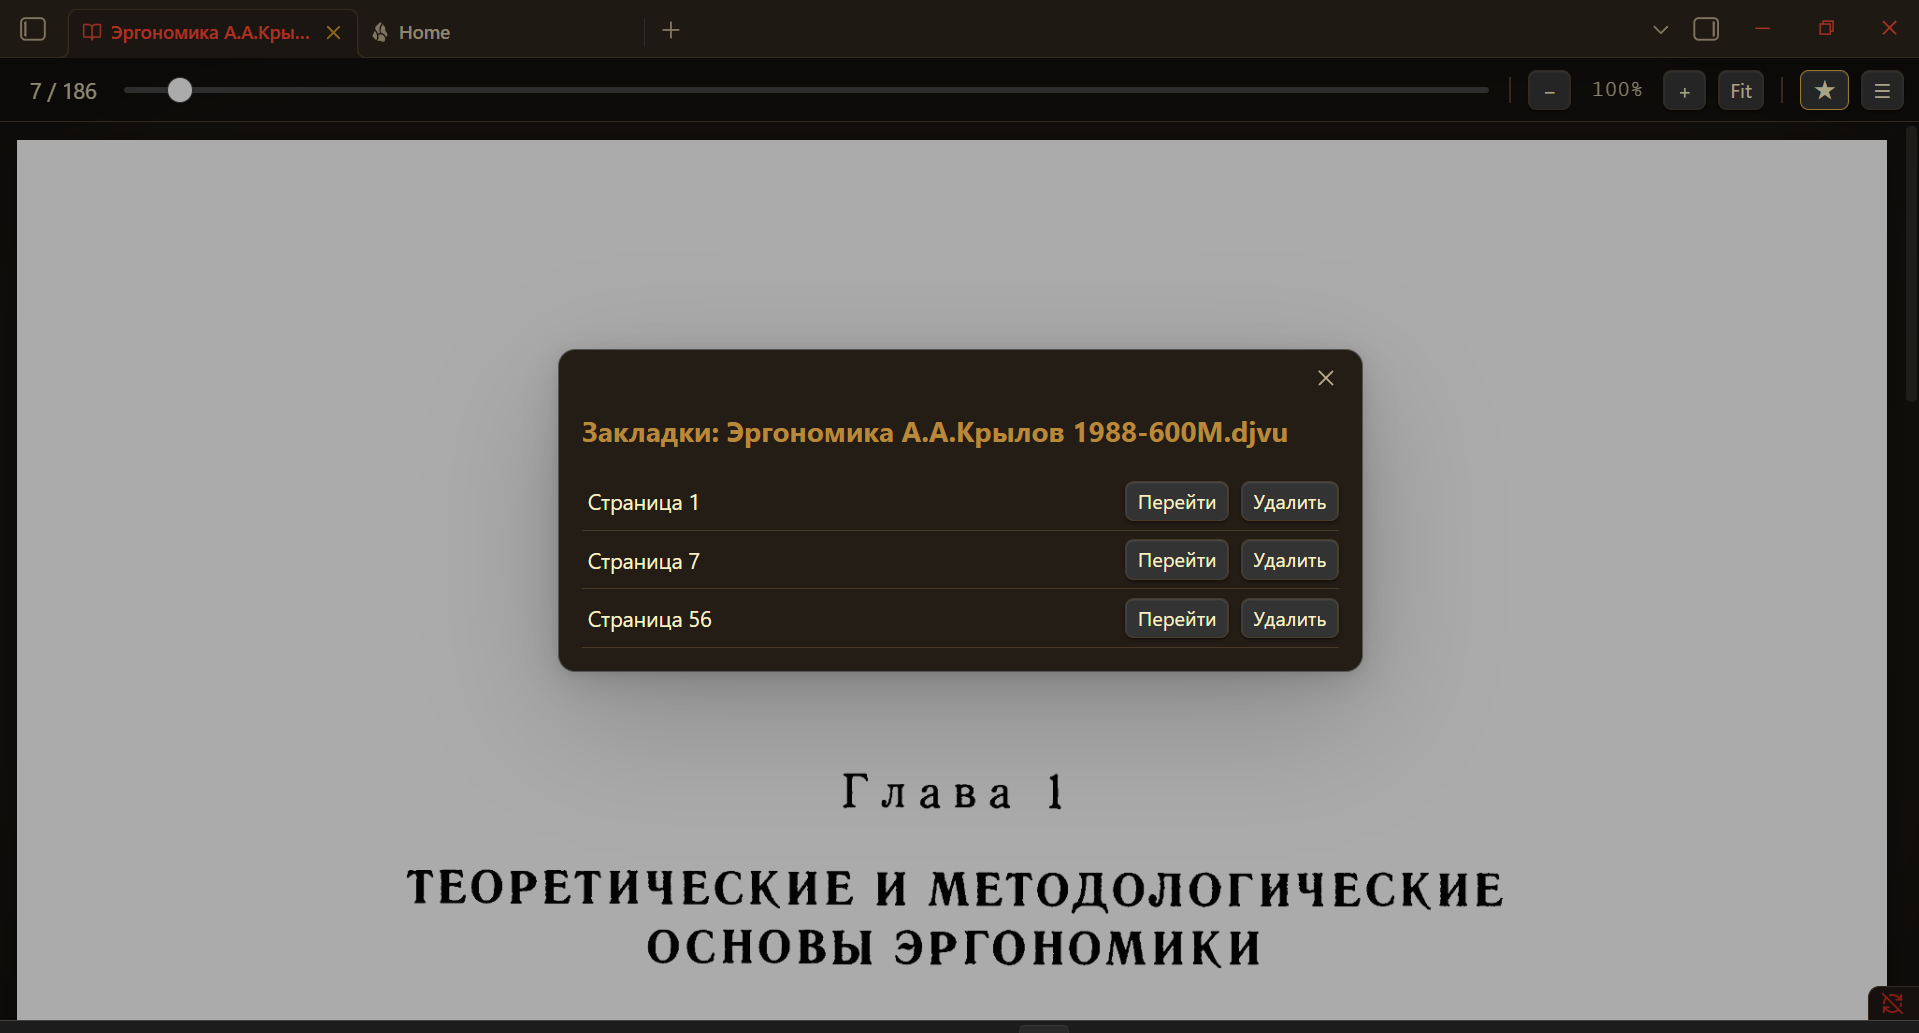Go to bookmark Страница 7
The height and width of the screenshot is (1033, 1919).
coord(1176,560)
